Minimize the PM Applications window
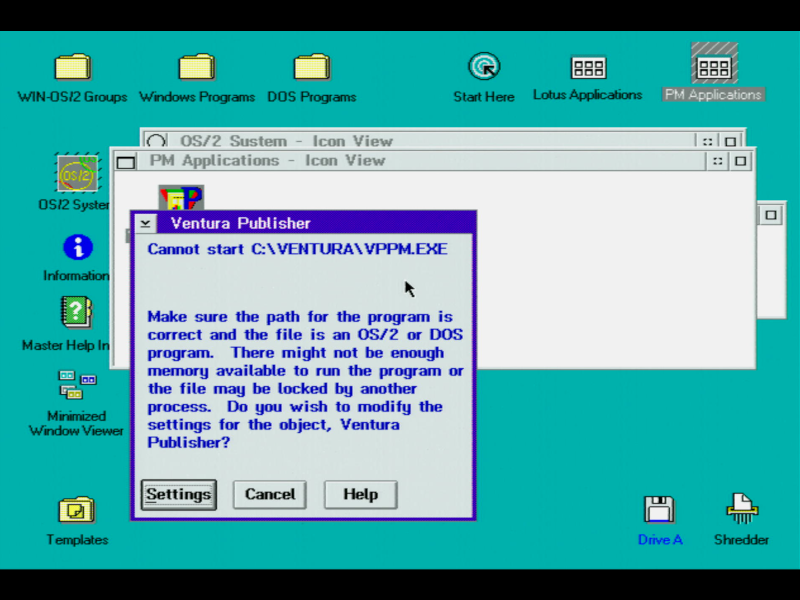800x600 pixels. pos(717,162)
